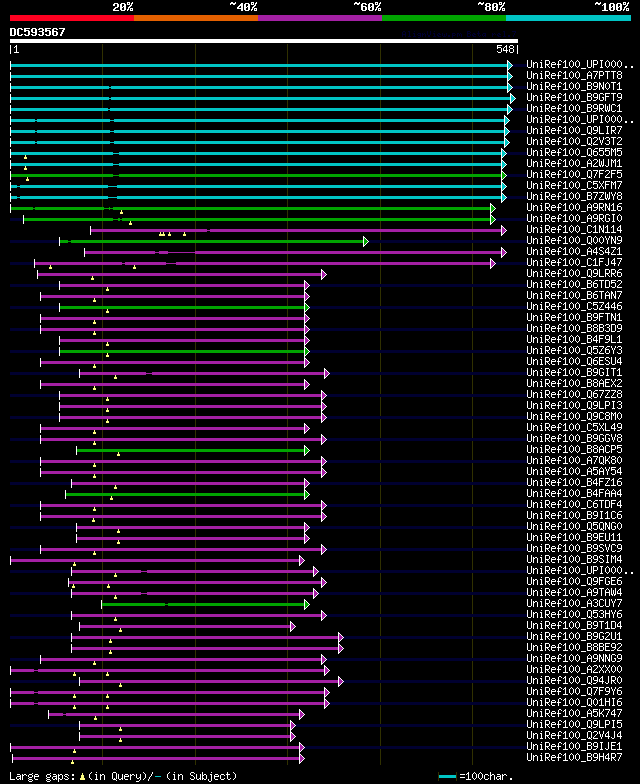The height and width of the screenshot is (784, 640).
Task: Select the UniRef100_B9H4R7 label
Action: click(x=574, y=758)
